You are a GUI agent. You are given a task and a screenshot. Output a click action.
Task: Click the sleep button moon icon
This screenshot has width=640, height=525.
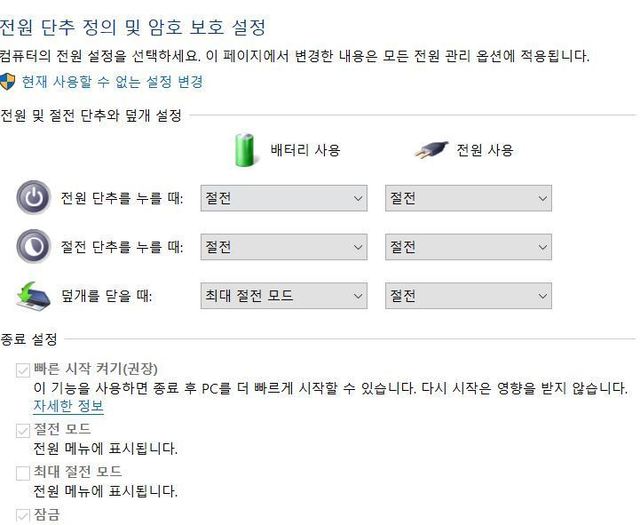point(32,245)
